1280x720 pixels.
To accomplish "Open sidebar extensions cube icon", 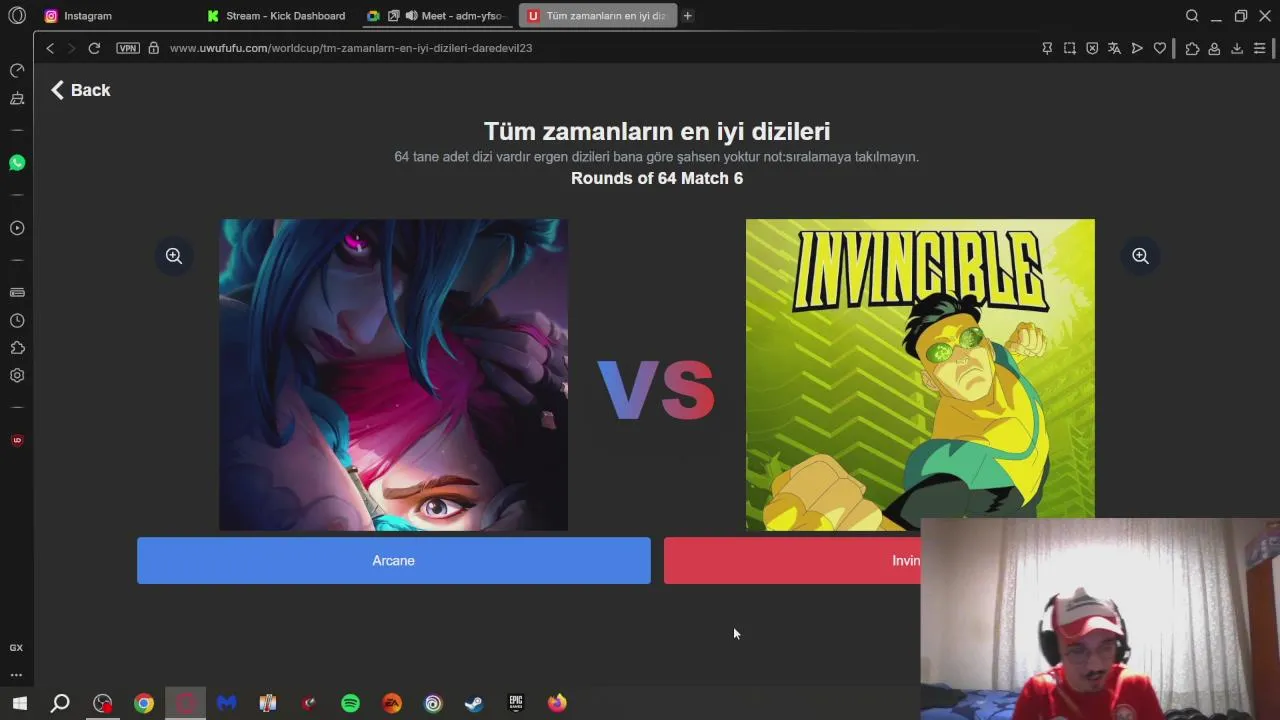I will (17, 348).
